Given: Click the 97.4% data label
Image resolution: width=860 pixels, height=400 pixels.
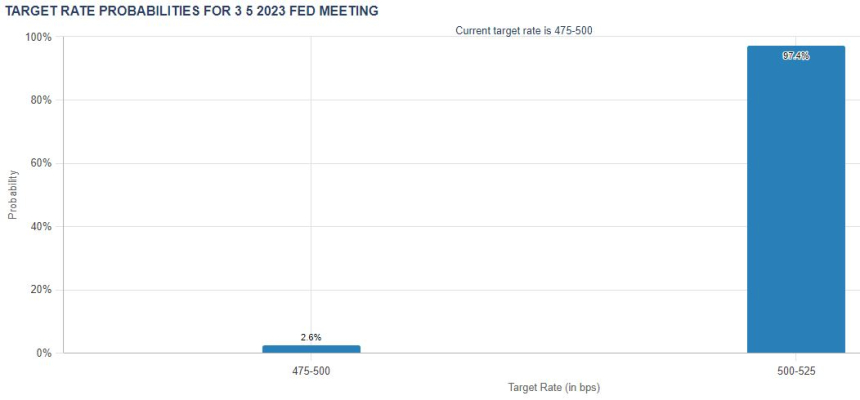Looking at the screenshot, I should click(796, 56).
